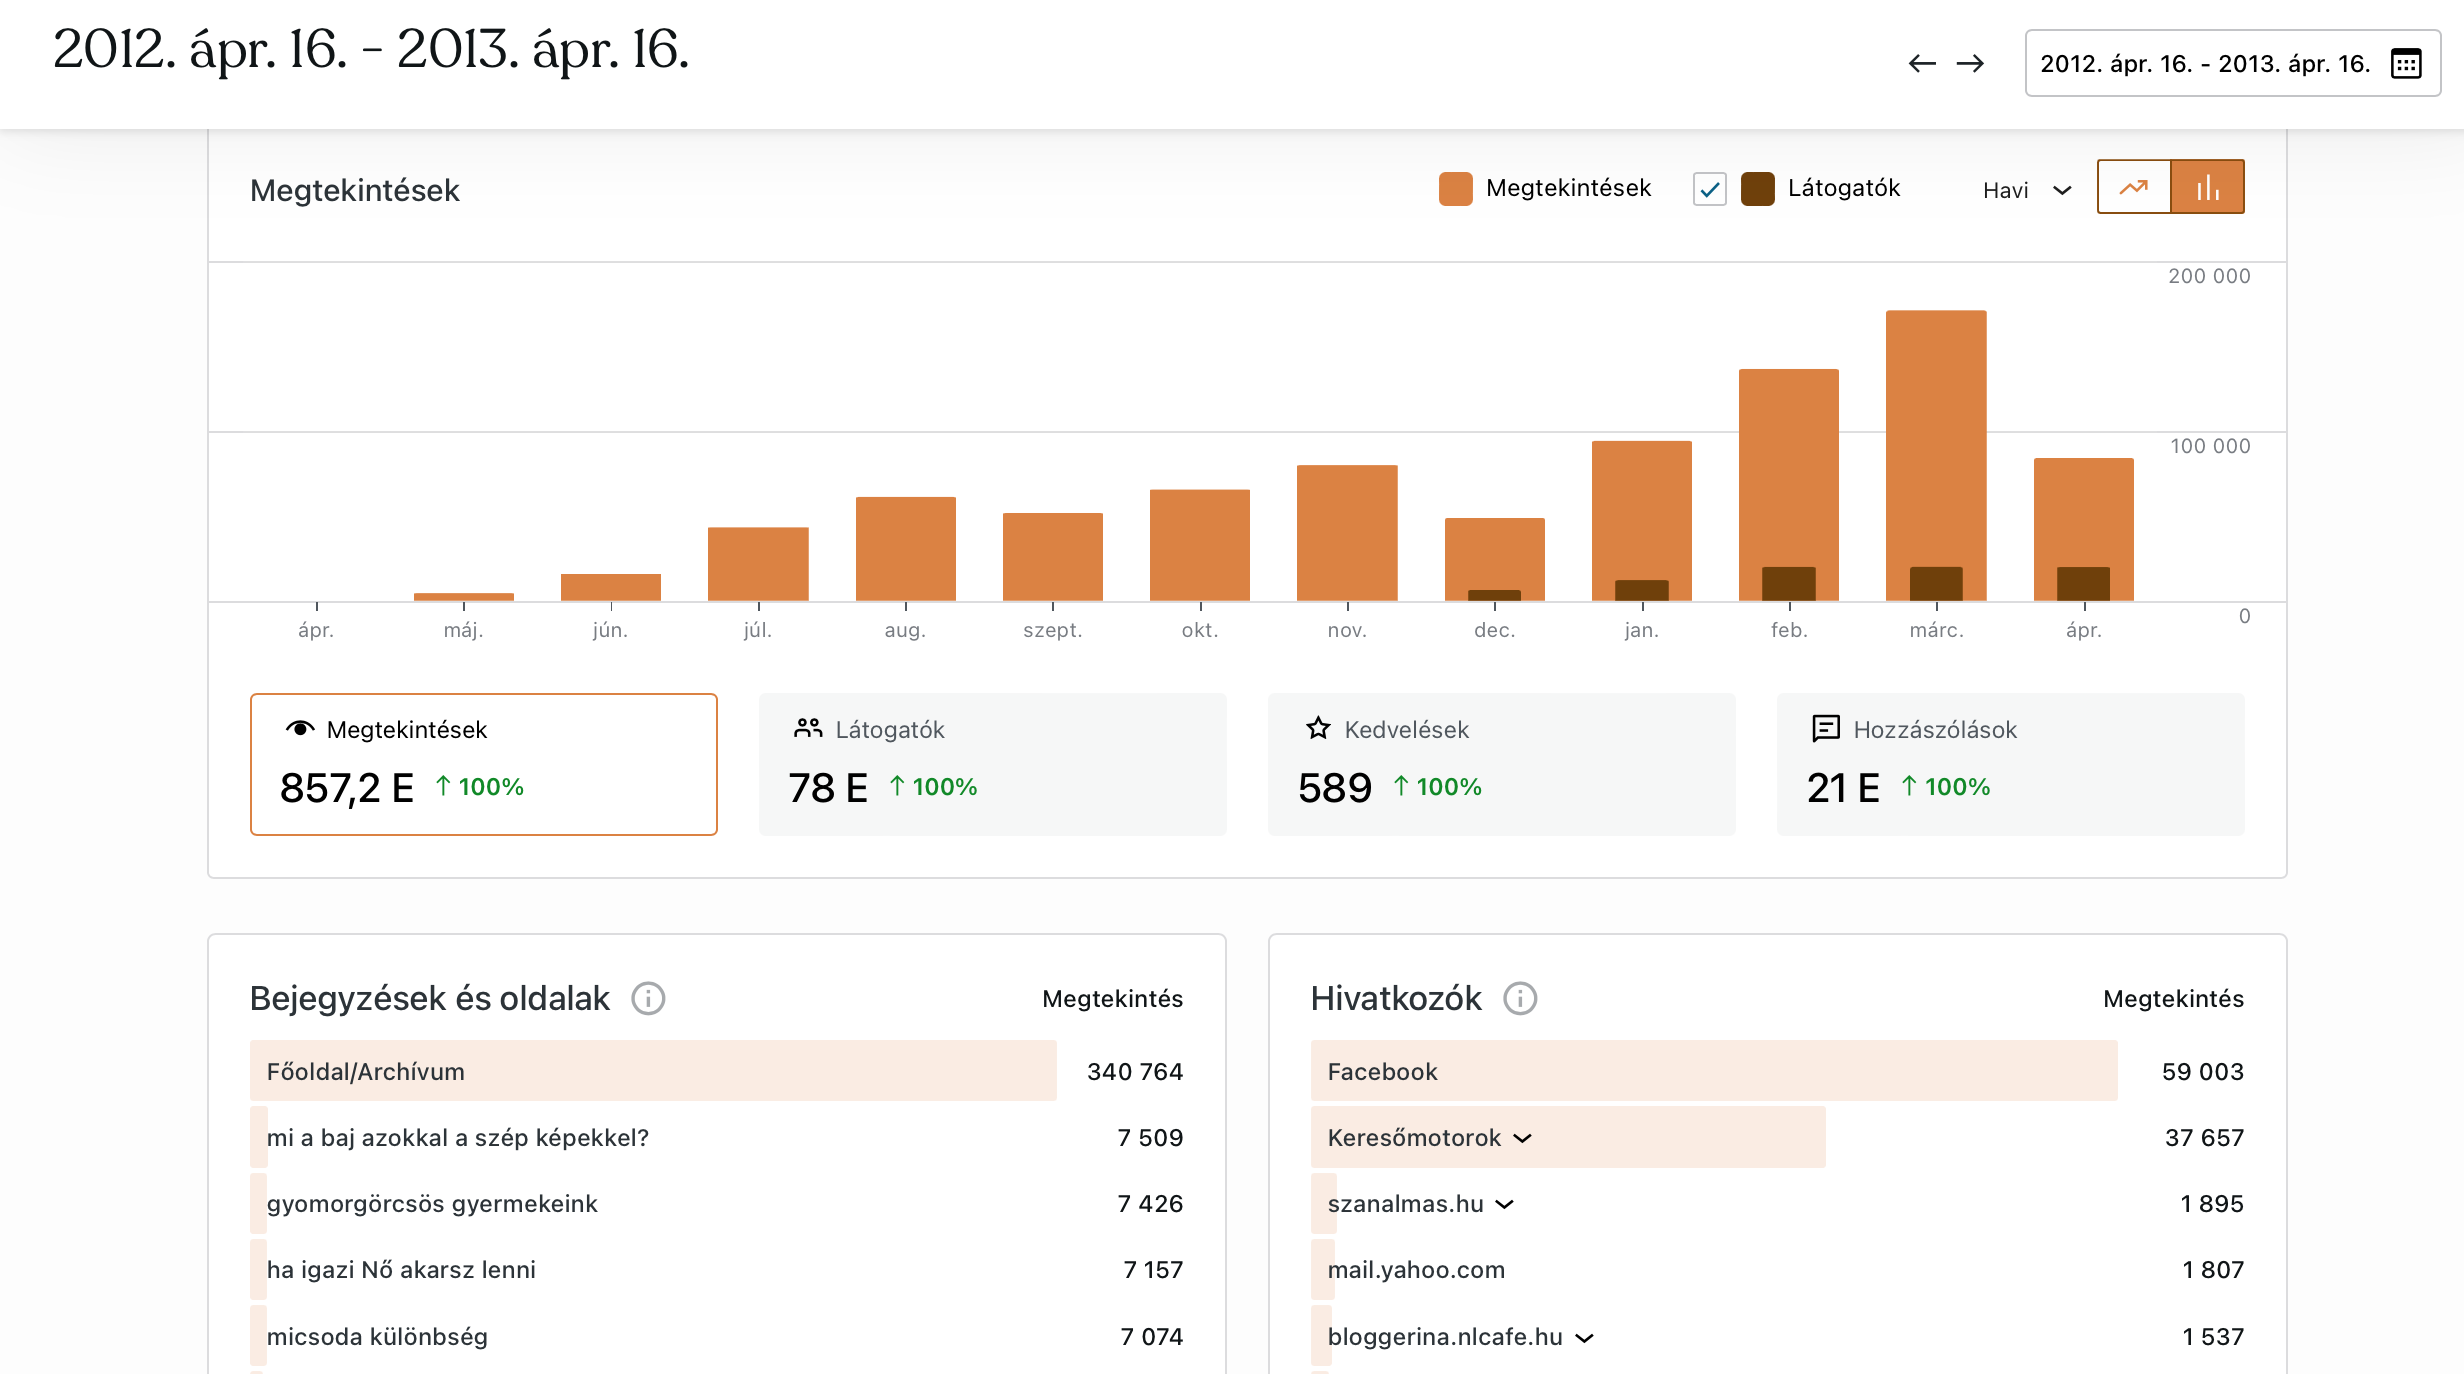Screen dimensions: 2464x1374
Task: Expand szanalmas.hu referrer details
Action: [1505, 1204]
